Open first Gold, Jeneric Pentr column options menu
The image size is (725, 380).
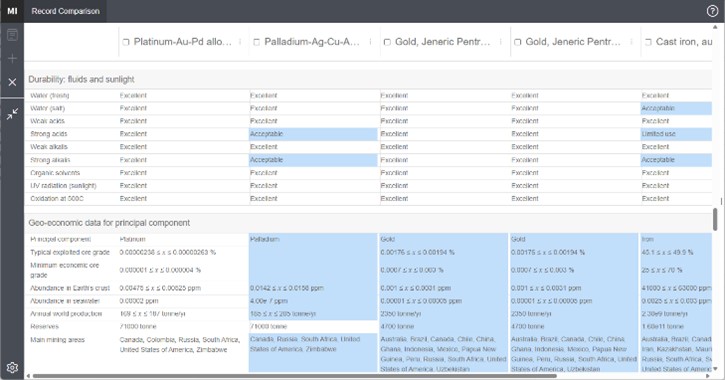click(x=501, y=42)
